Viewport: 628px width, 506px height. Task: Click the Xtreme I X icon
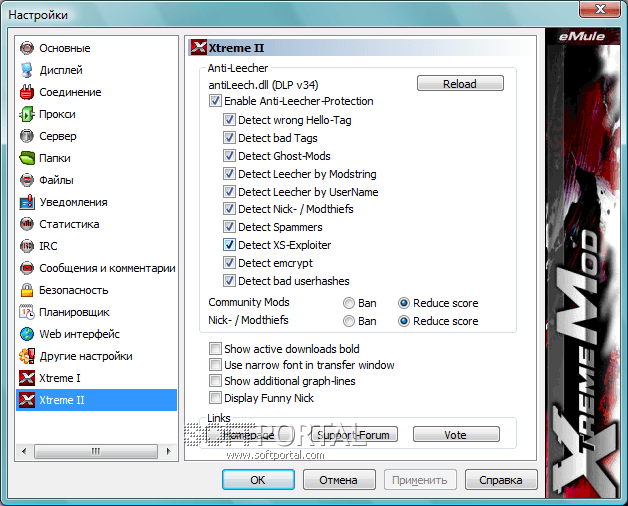27,378
